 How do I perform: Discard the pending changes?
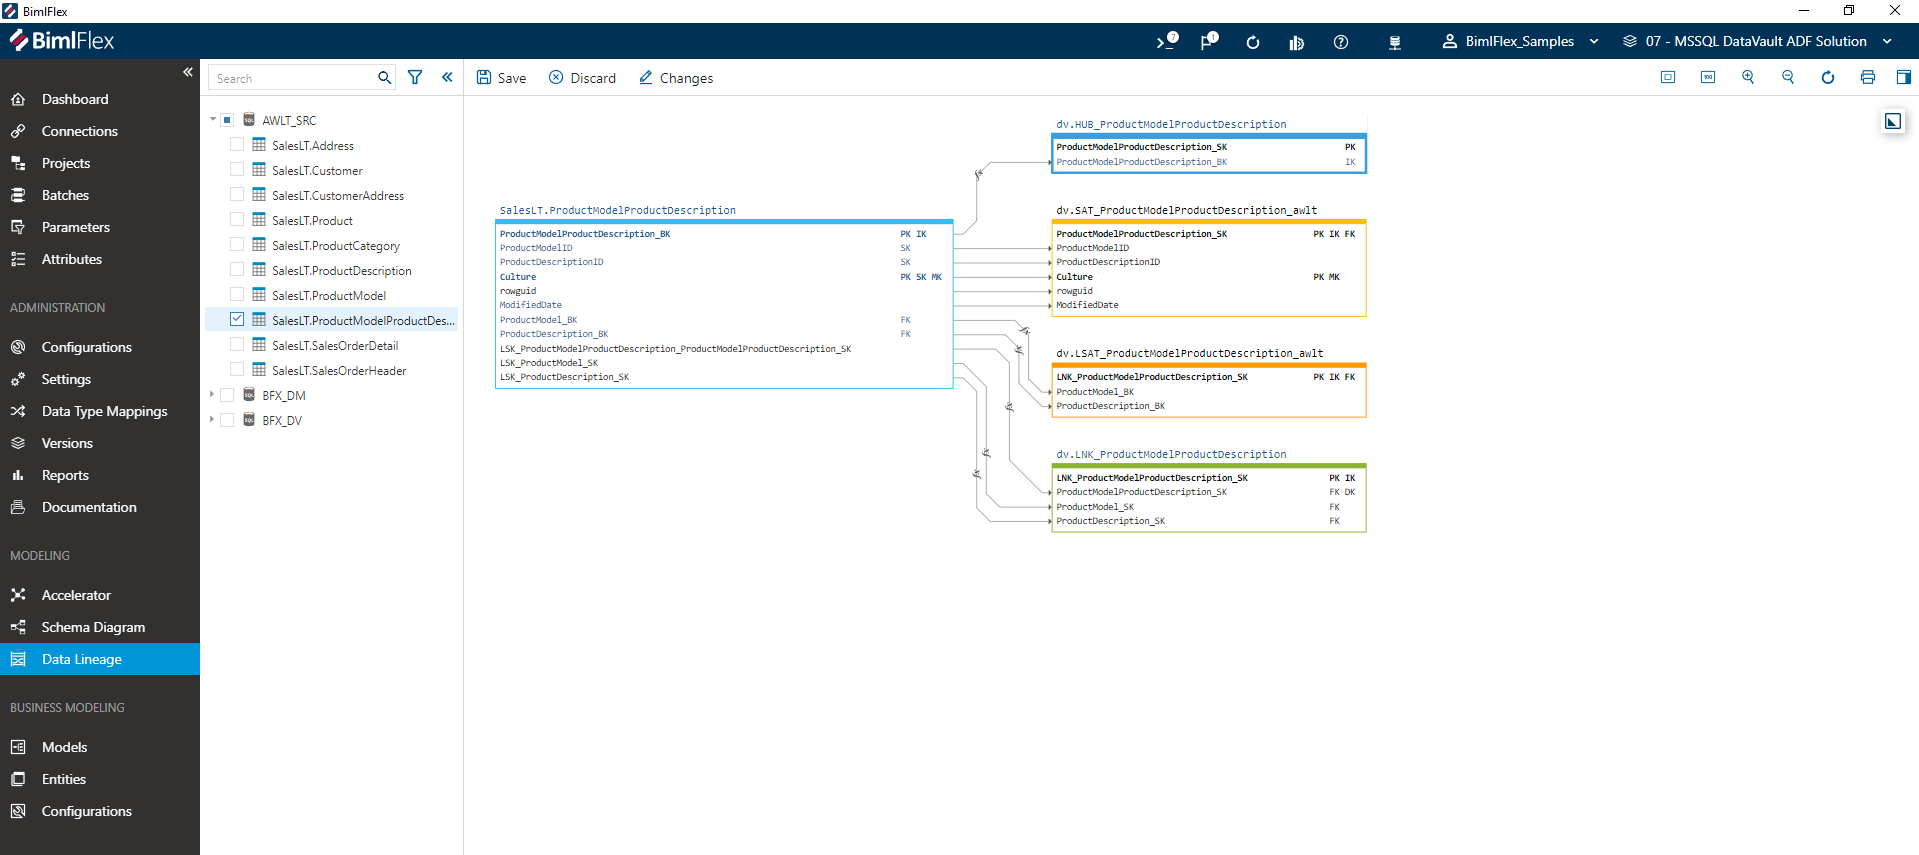coord(582,78)
